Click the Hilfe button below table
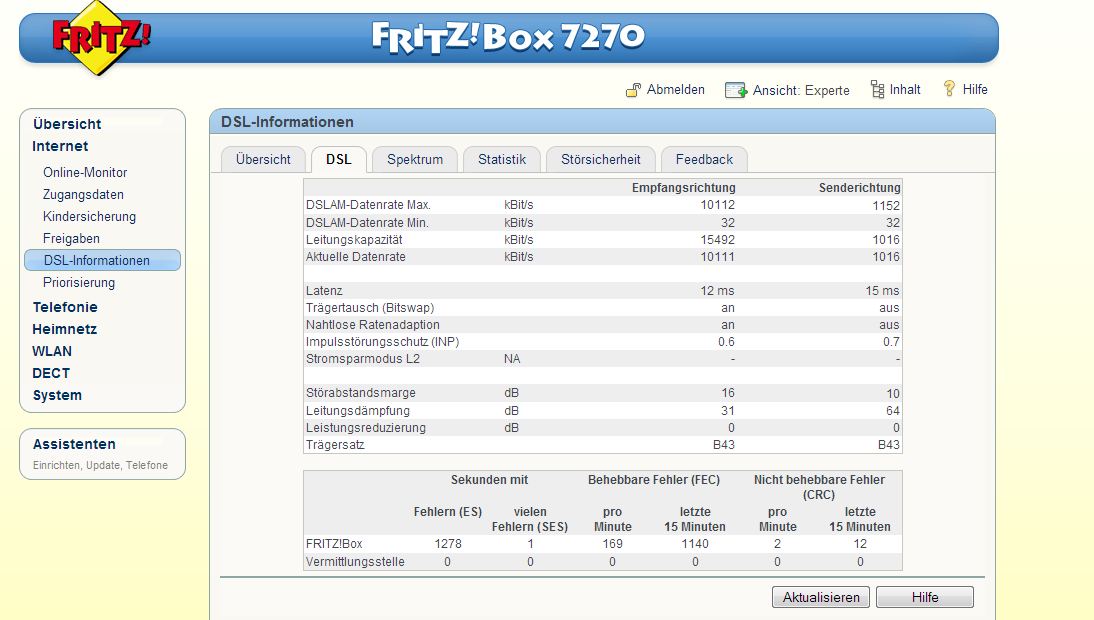The height and width of the screenshot is (620, 1094). (924, 597)
